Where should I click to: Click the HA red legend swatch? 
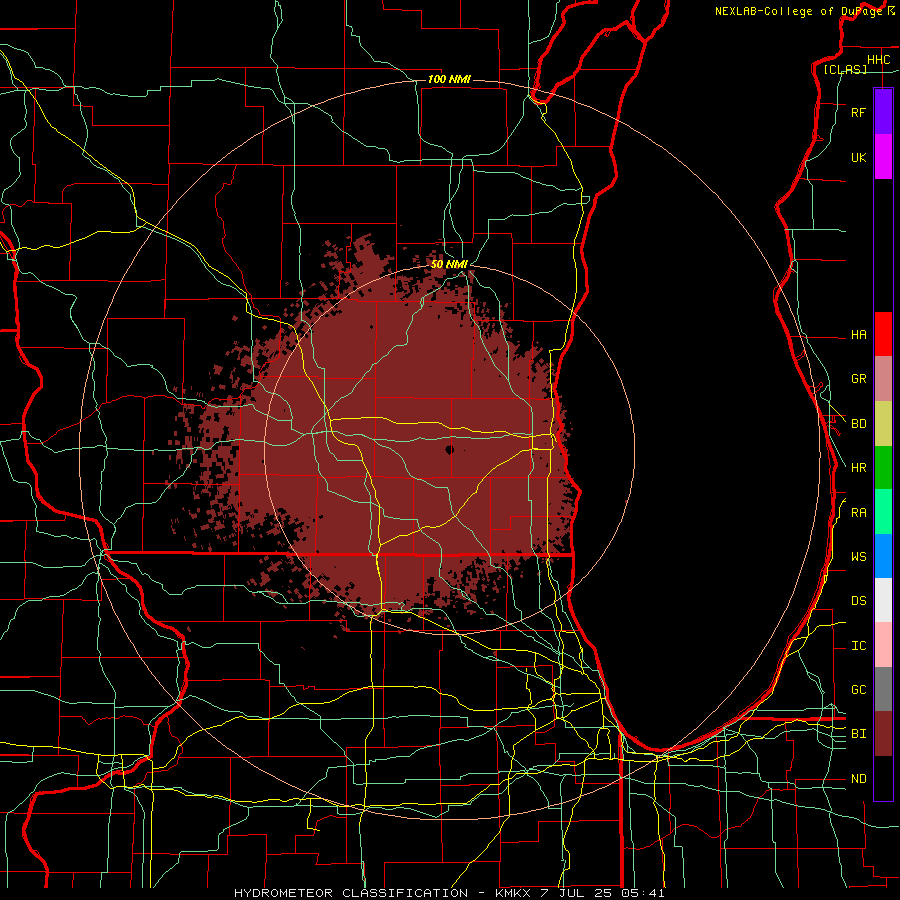[x=883, y=334]
